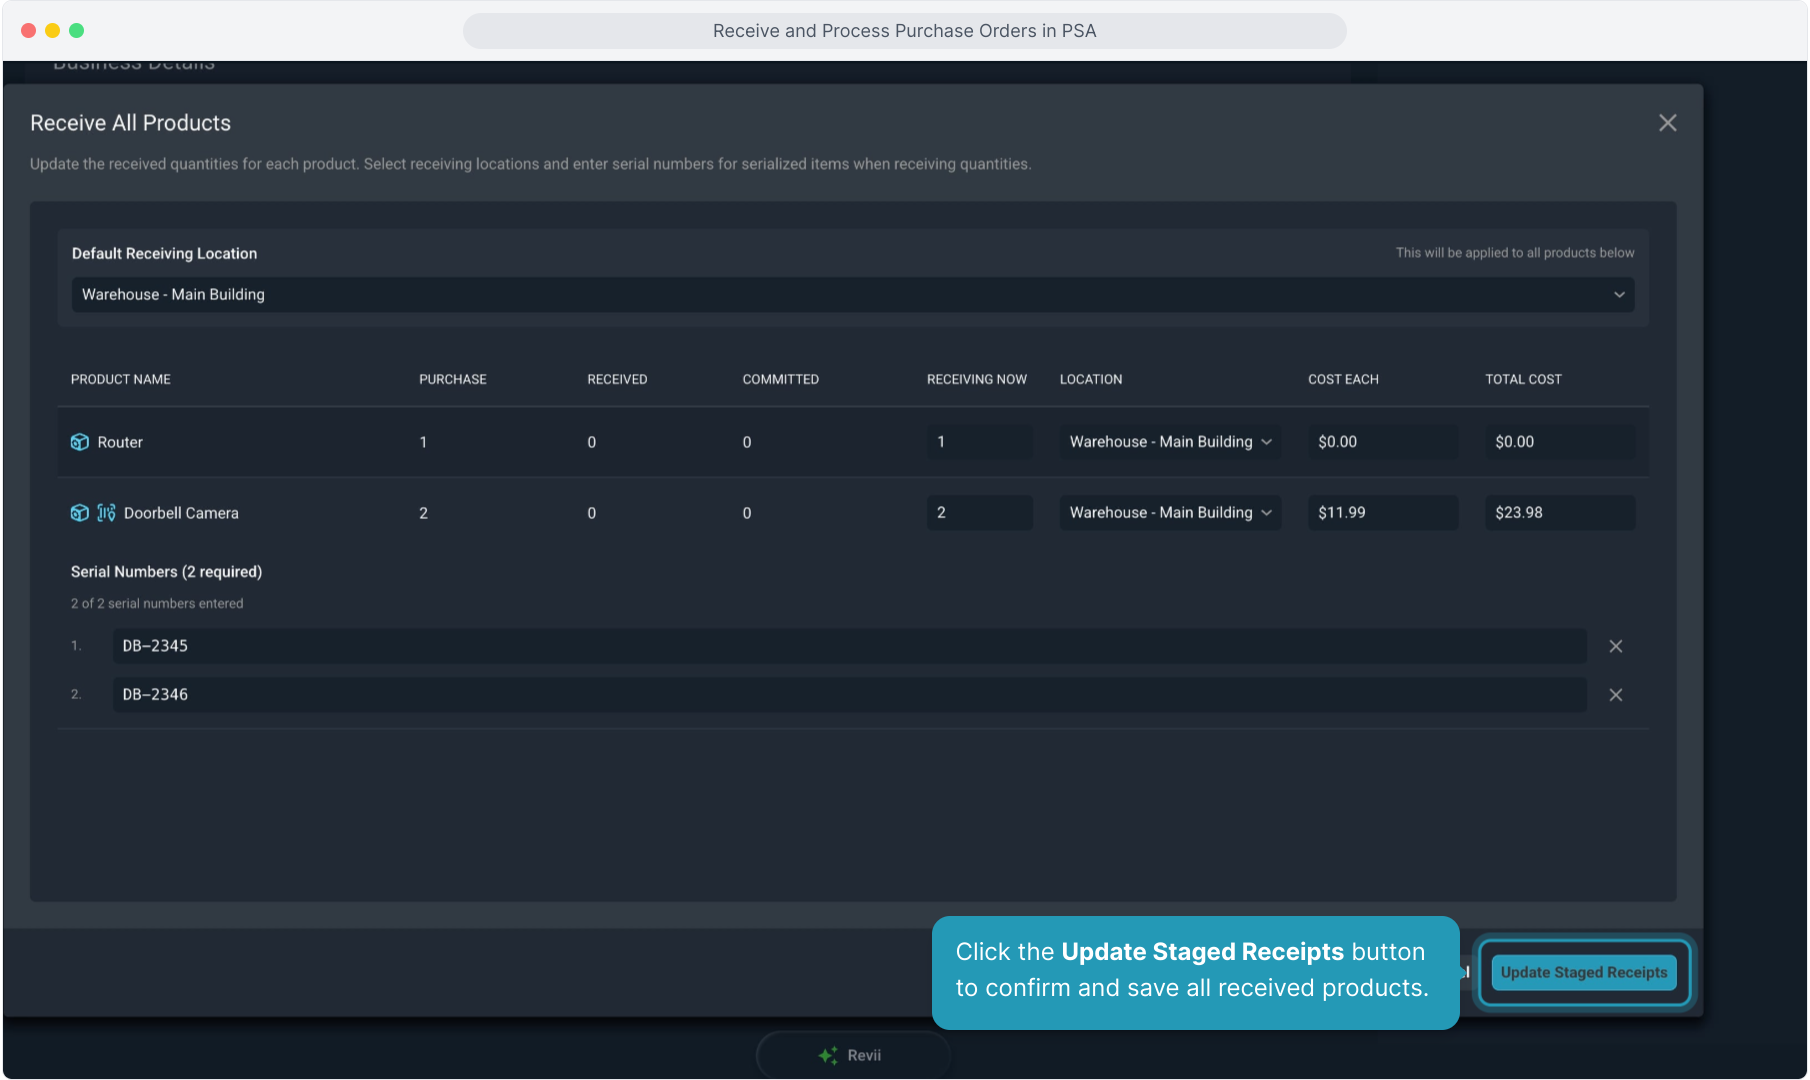This screenshot has width=1810, height=1080.
Task: Click the Router Cost Each field
Action: 1382,442
